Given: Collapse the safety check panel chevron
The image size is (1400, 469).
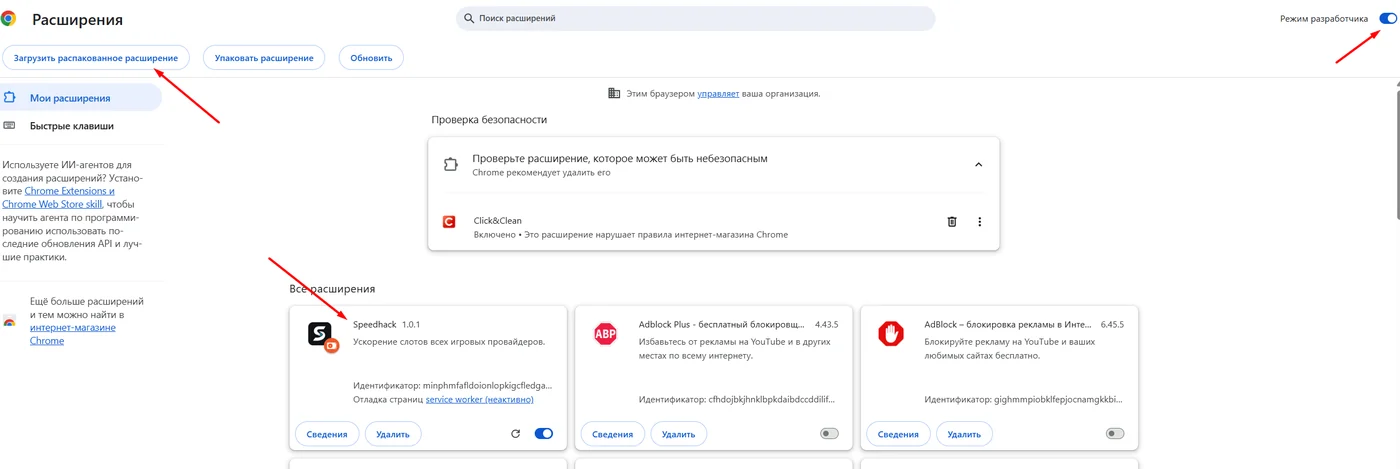Looking at the screenshot, I should tap(979, 165).
